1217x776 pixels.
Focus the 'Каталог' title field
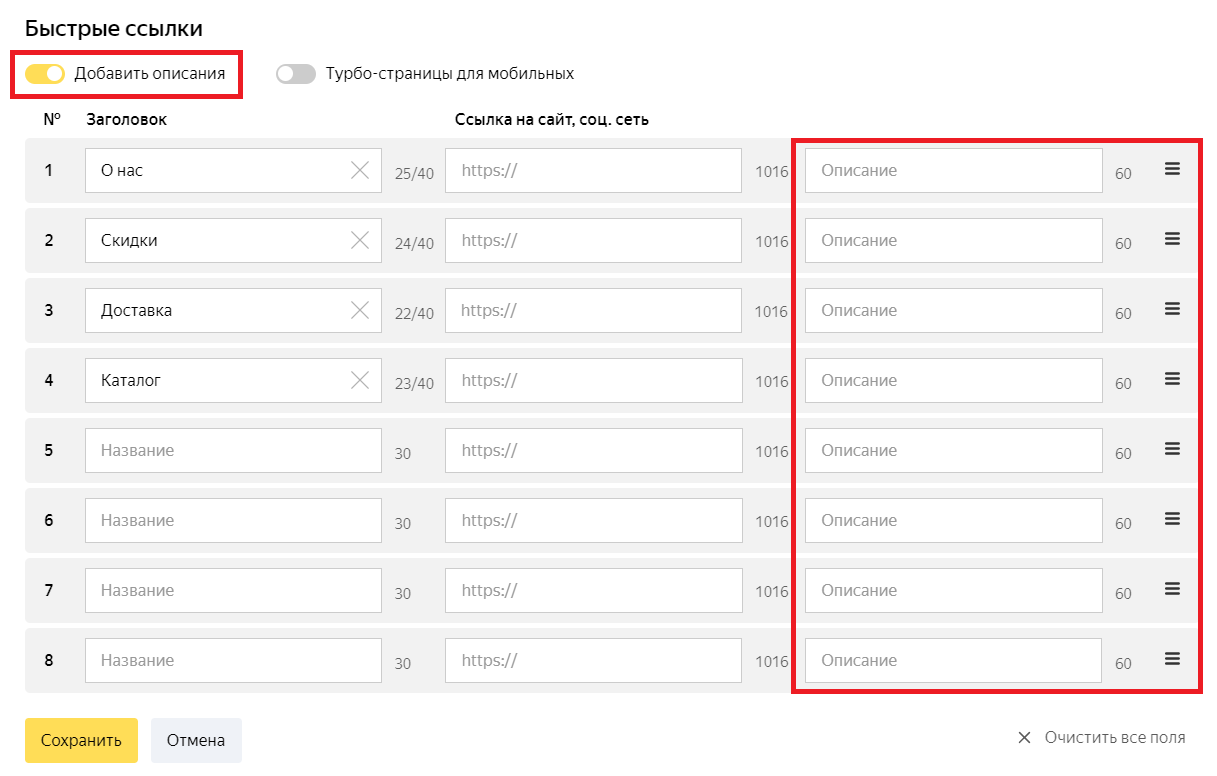[233, 380]
